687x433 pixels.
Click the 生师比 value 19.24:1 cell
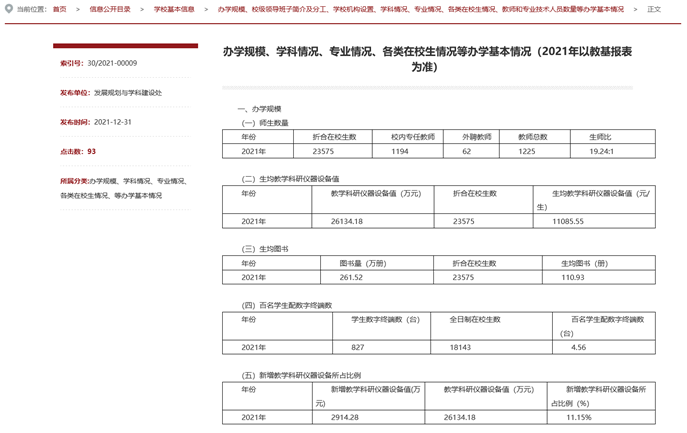click(601, 151)
